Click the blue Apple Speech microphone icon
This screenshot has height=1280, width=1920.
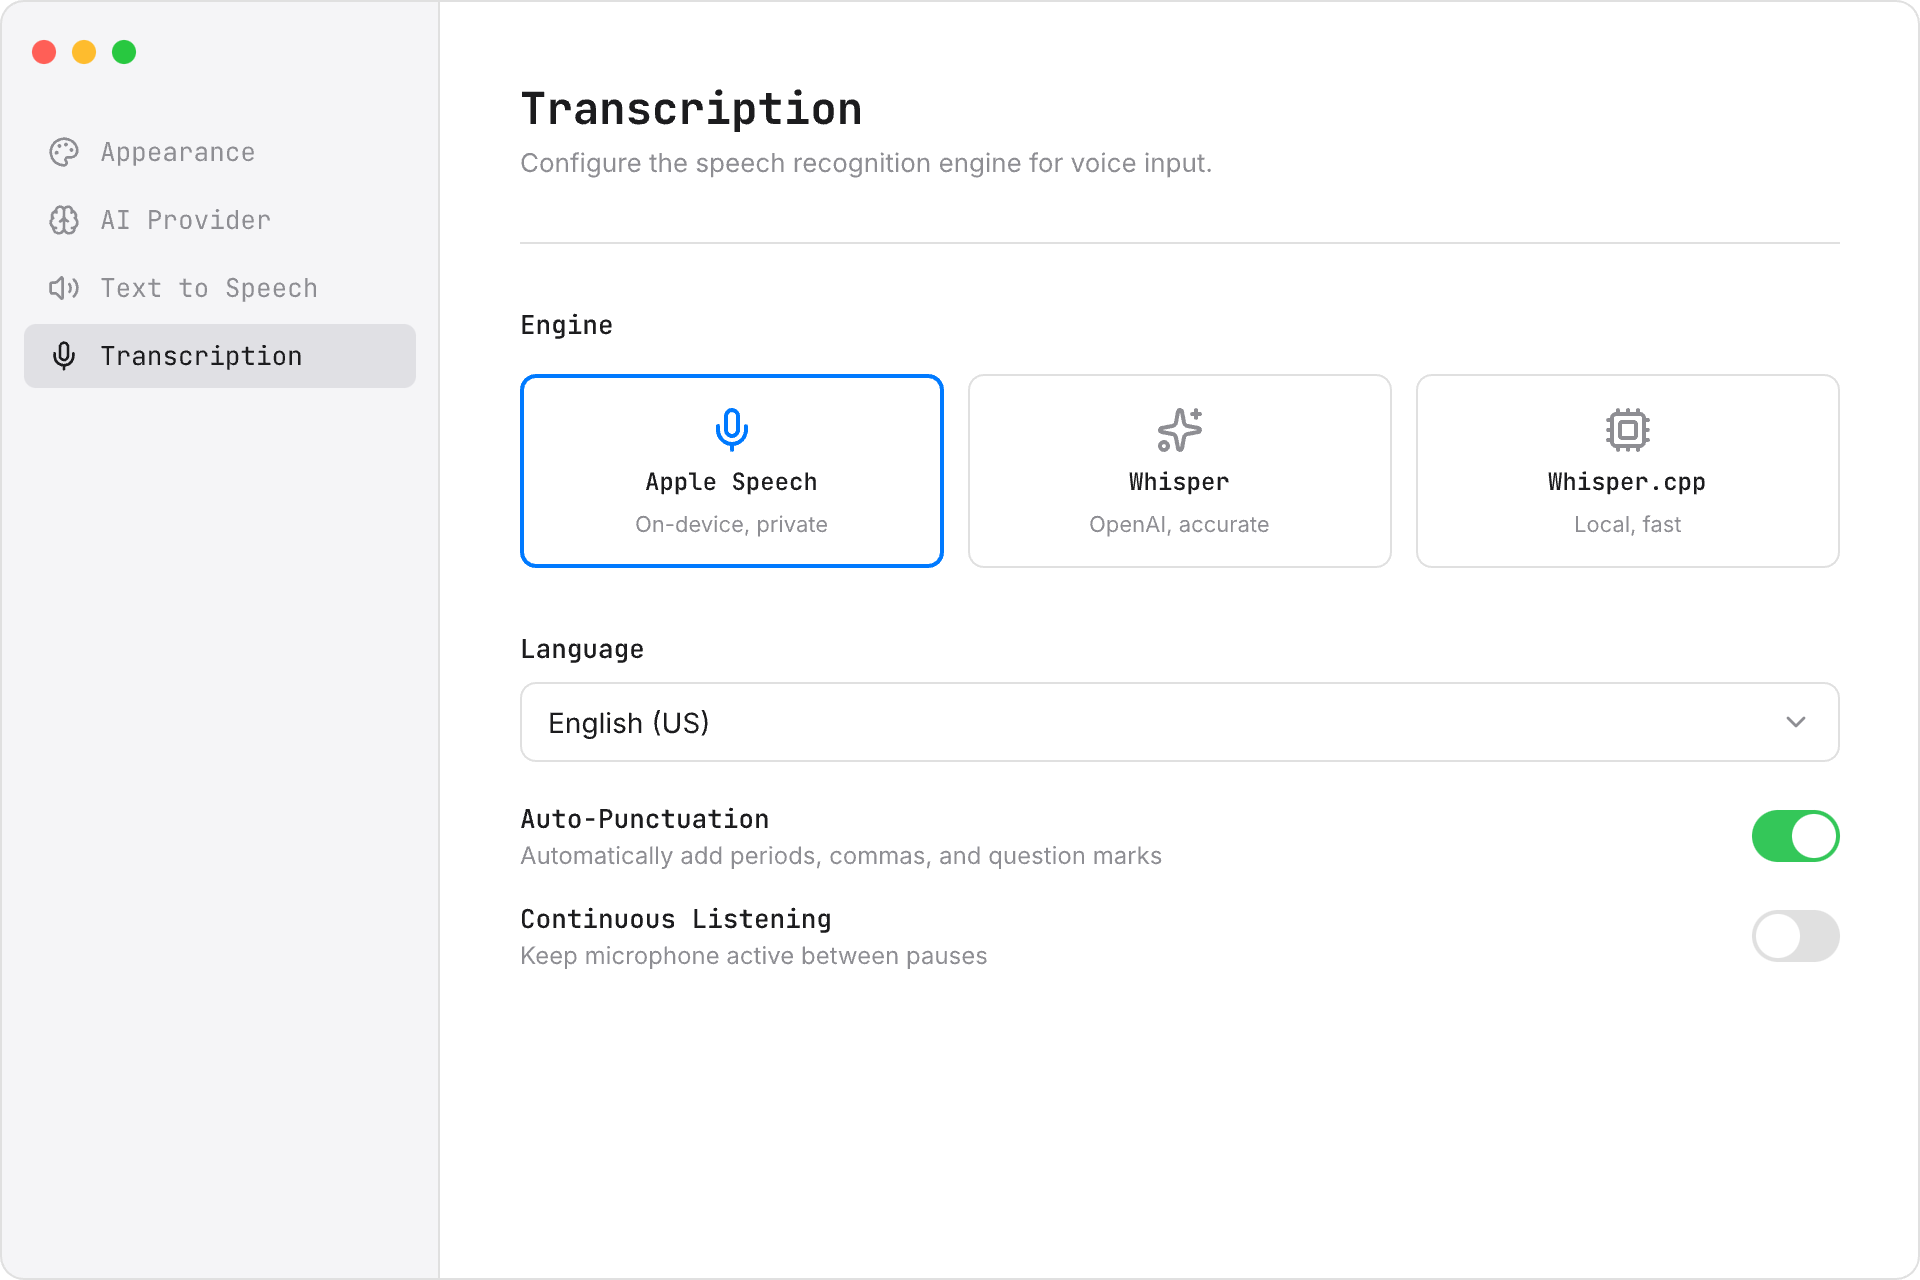click(x=732, y=430)
